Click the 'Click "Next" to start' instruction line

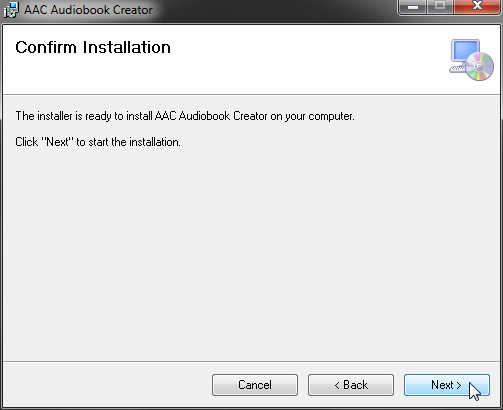coord(98,142)
